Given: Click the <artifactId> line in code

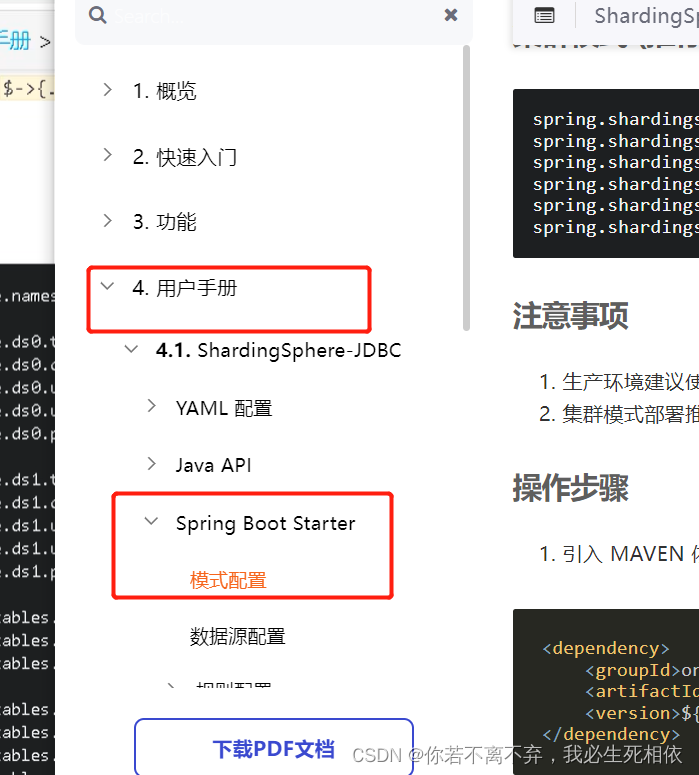Looking at the screenshot, I should [642, 691].
